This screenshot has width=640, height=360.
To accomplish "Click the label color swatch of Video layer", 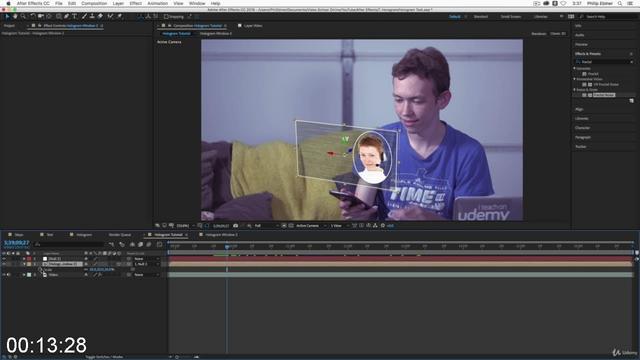I will click(x=29, y=275).
